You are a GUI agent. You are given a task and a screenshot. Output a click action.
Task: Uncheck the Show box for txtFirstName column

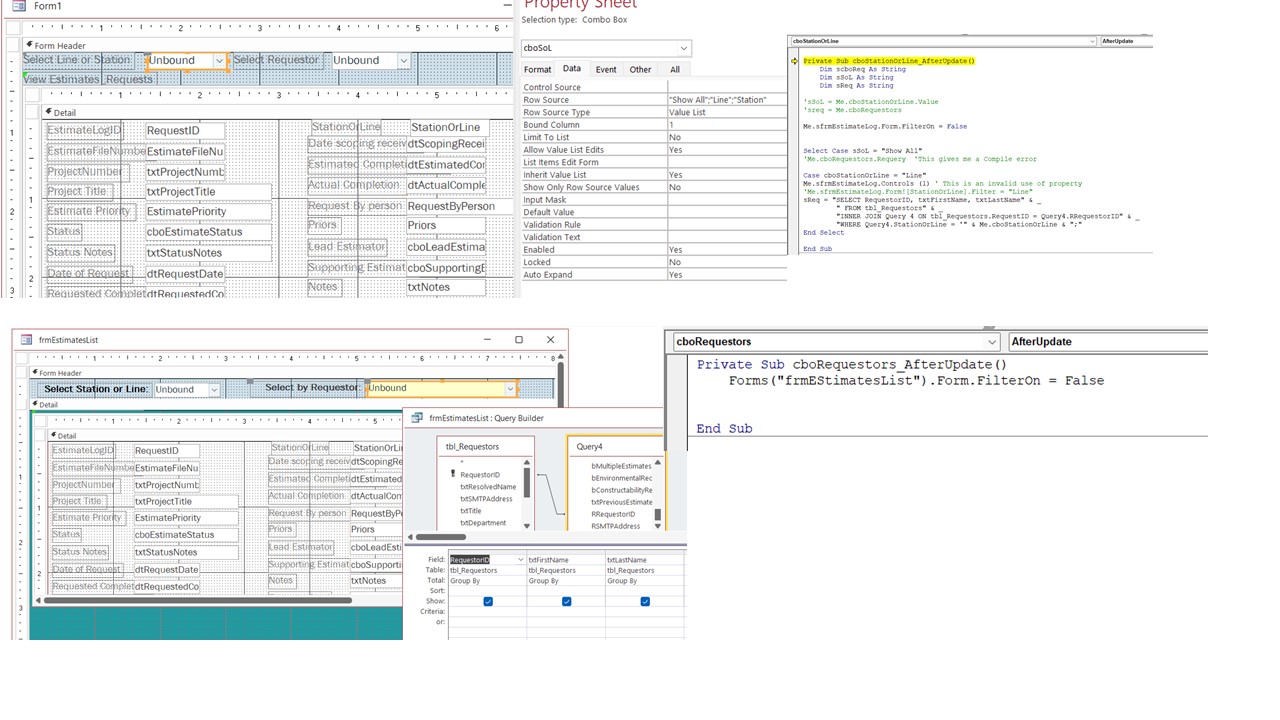click(x=566, y=601)
